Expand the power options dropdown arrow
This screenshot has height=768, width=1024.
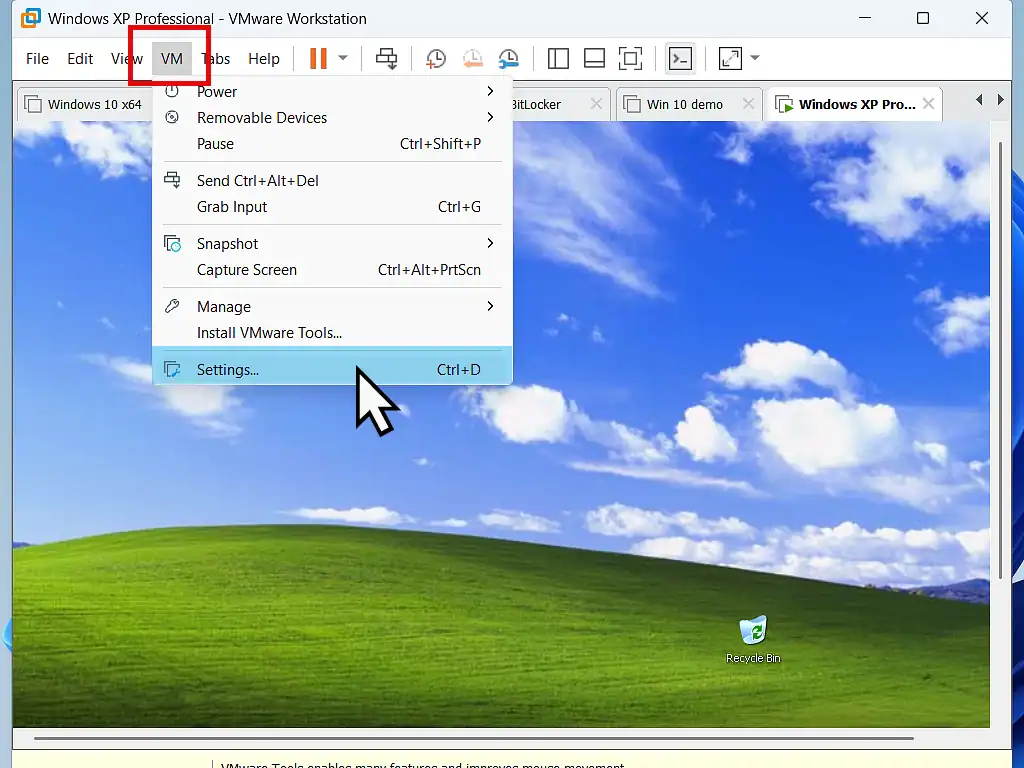pyautogui.click(x=343, y=58)
